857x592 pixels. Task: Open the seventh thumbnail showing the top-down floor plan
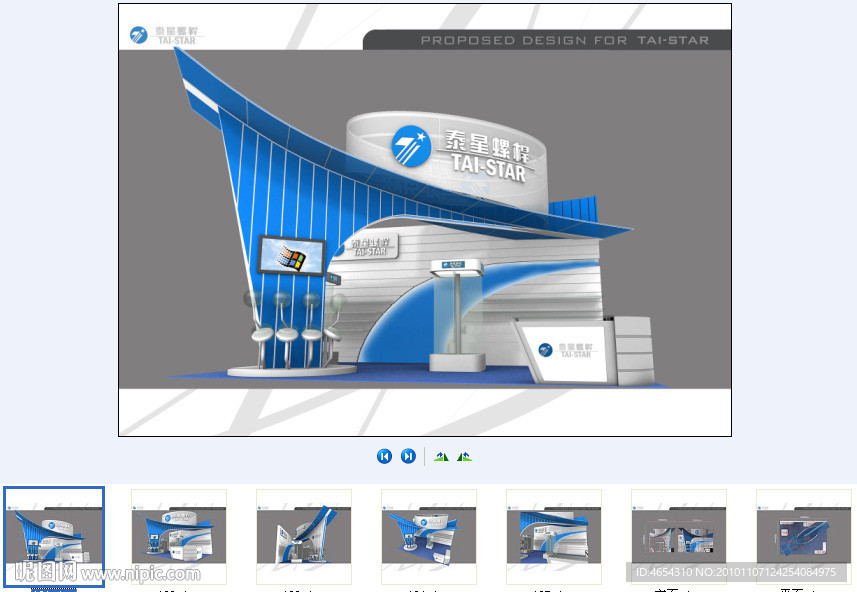pyautogui.click(x=804, y=536)
